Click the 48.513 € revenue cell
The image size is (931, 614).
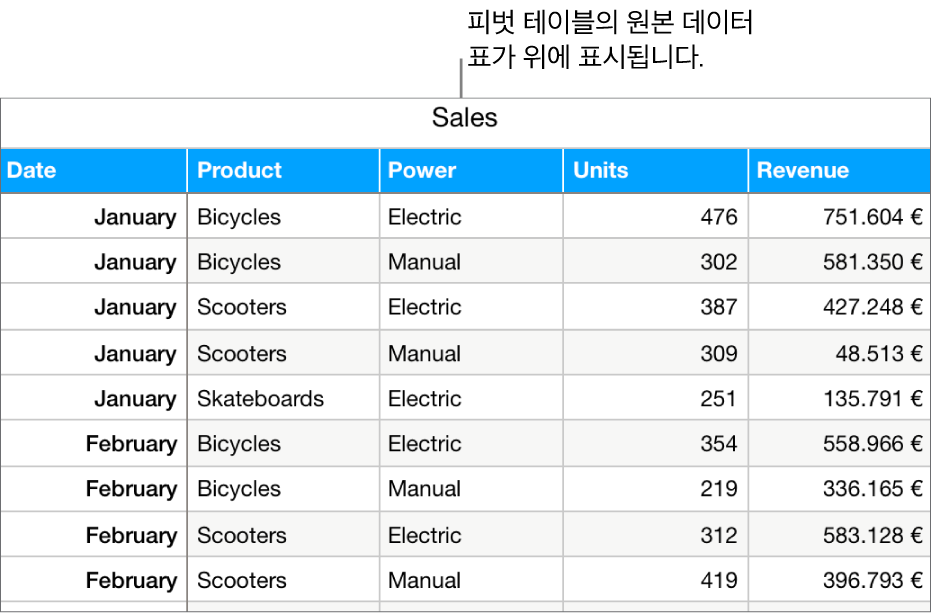pos(878,354)
